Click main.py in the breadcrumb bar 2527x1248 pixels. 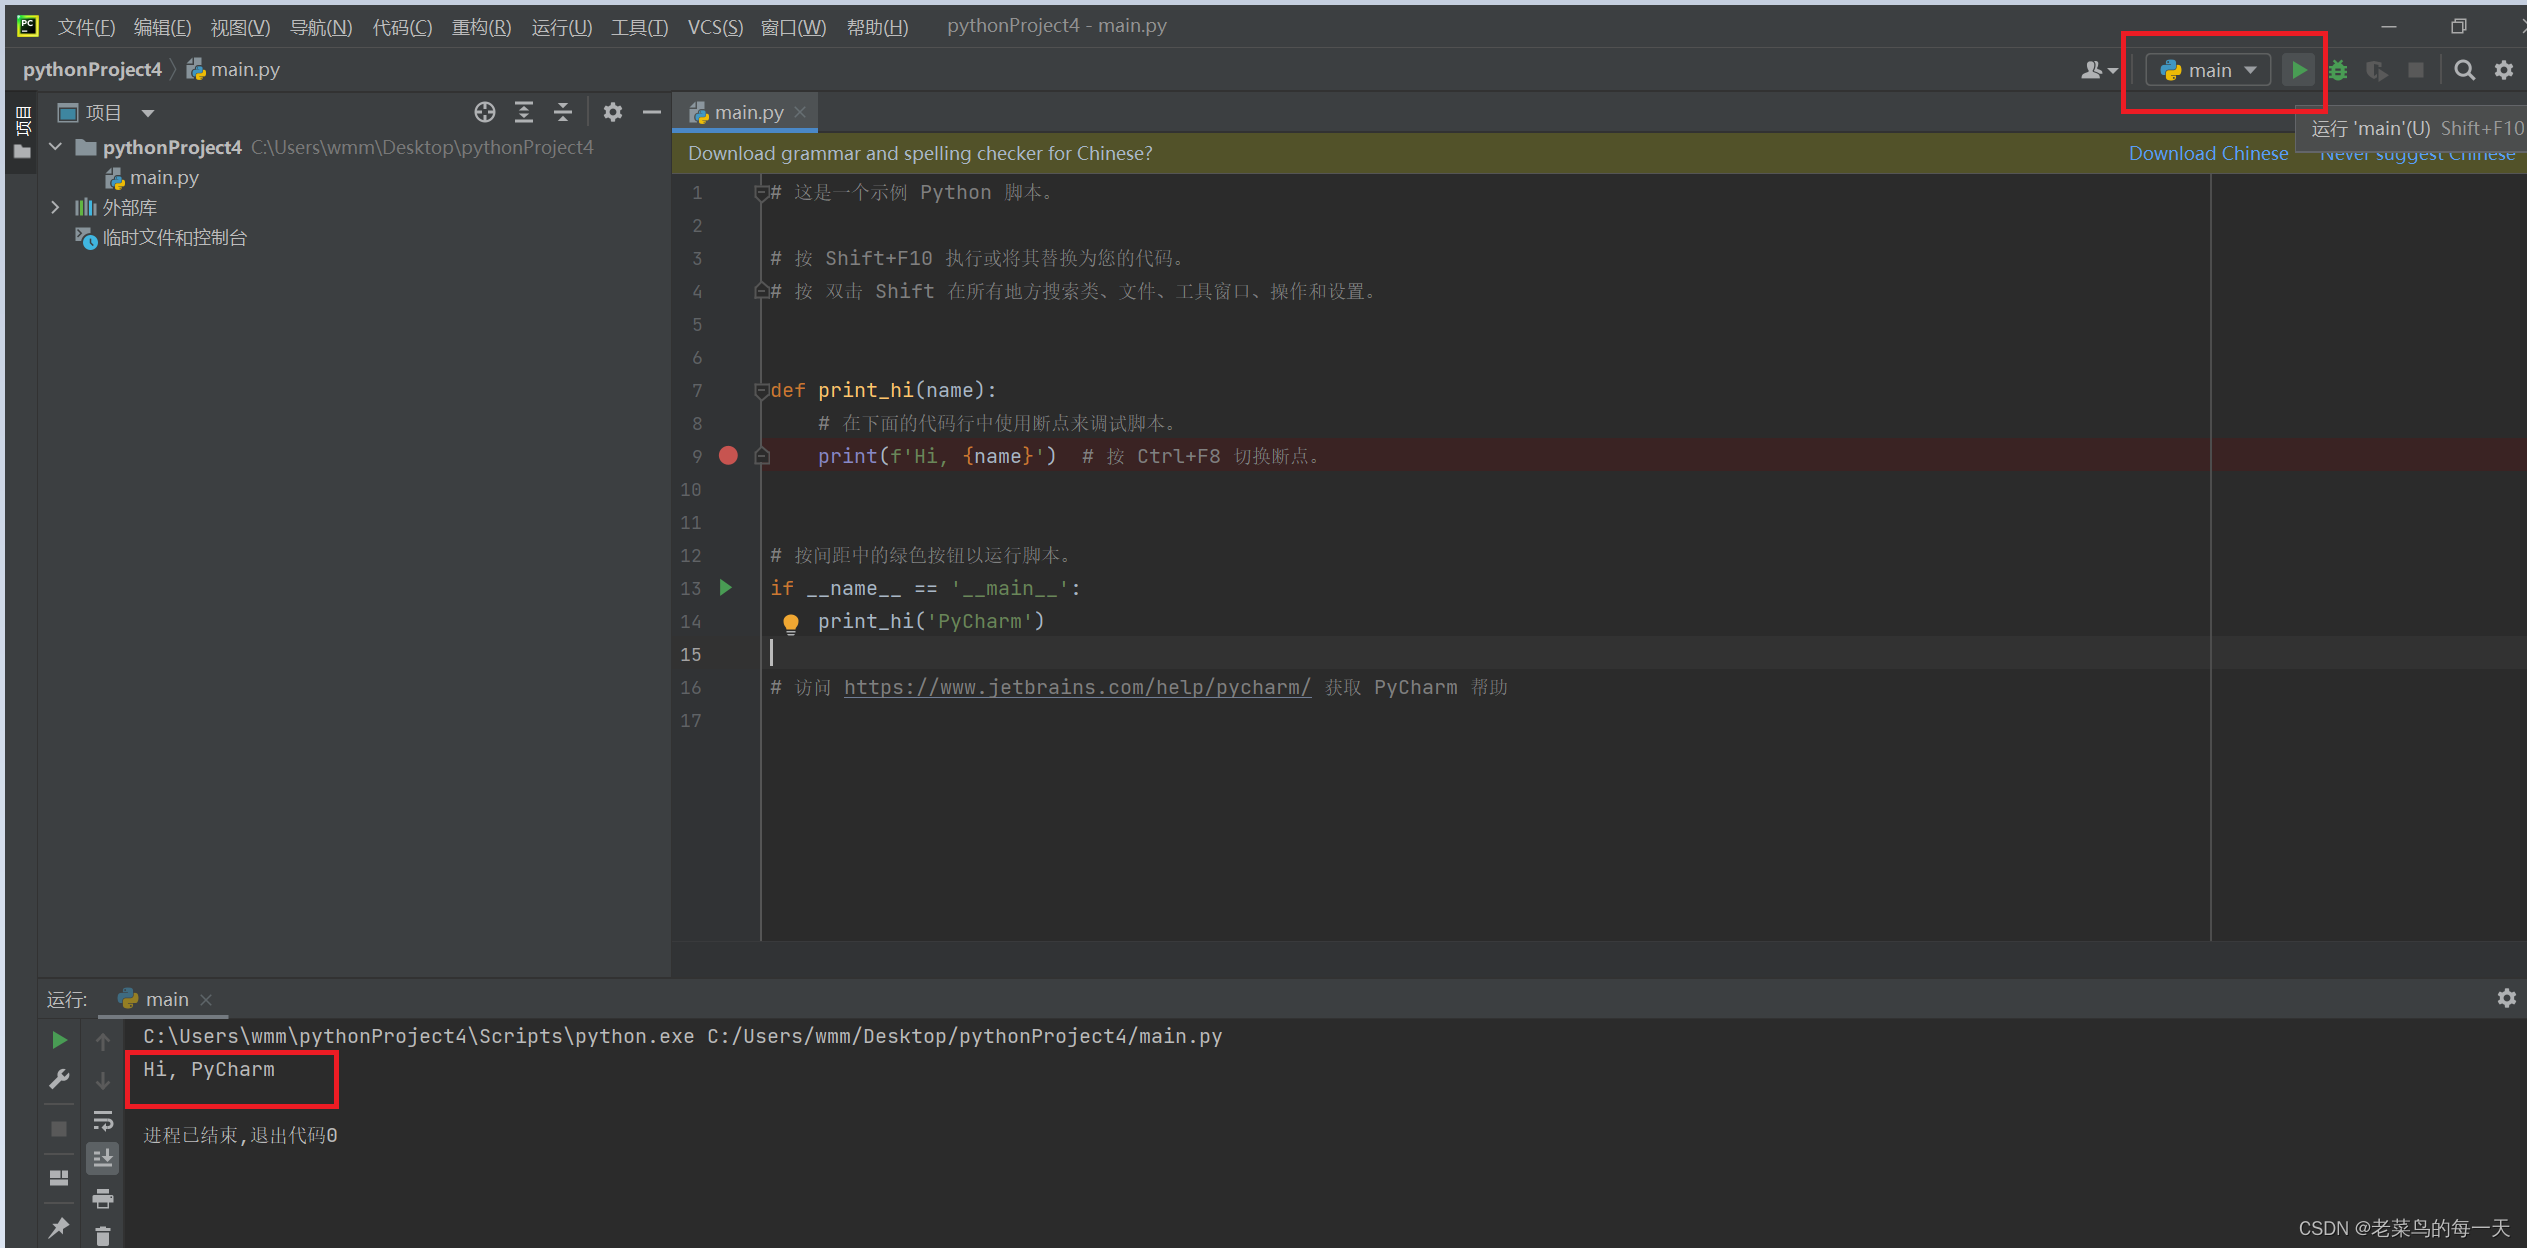tap(233, 69)
